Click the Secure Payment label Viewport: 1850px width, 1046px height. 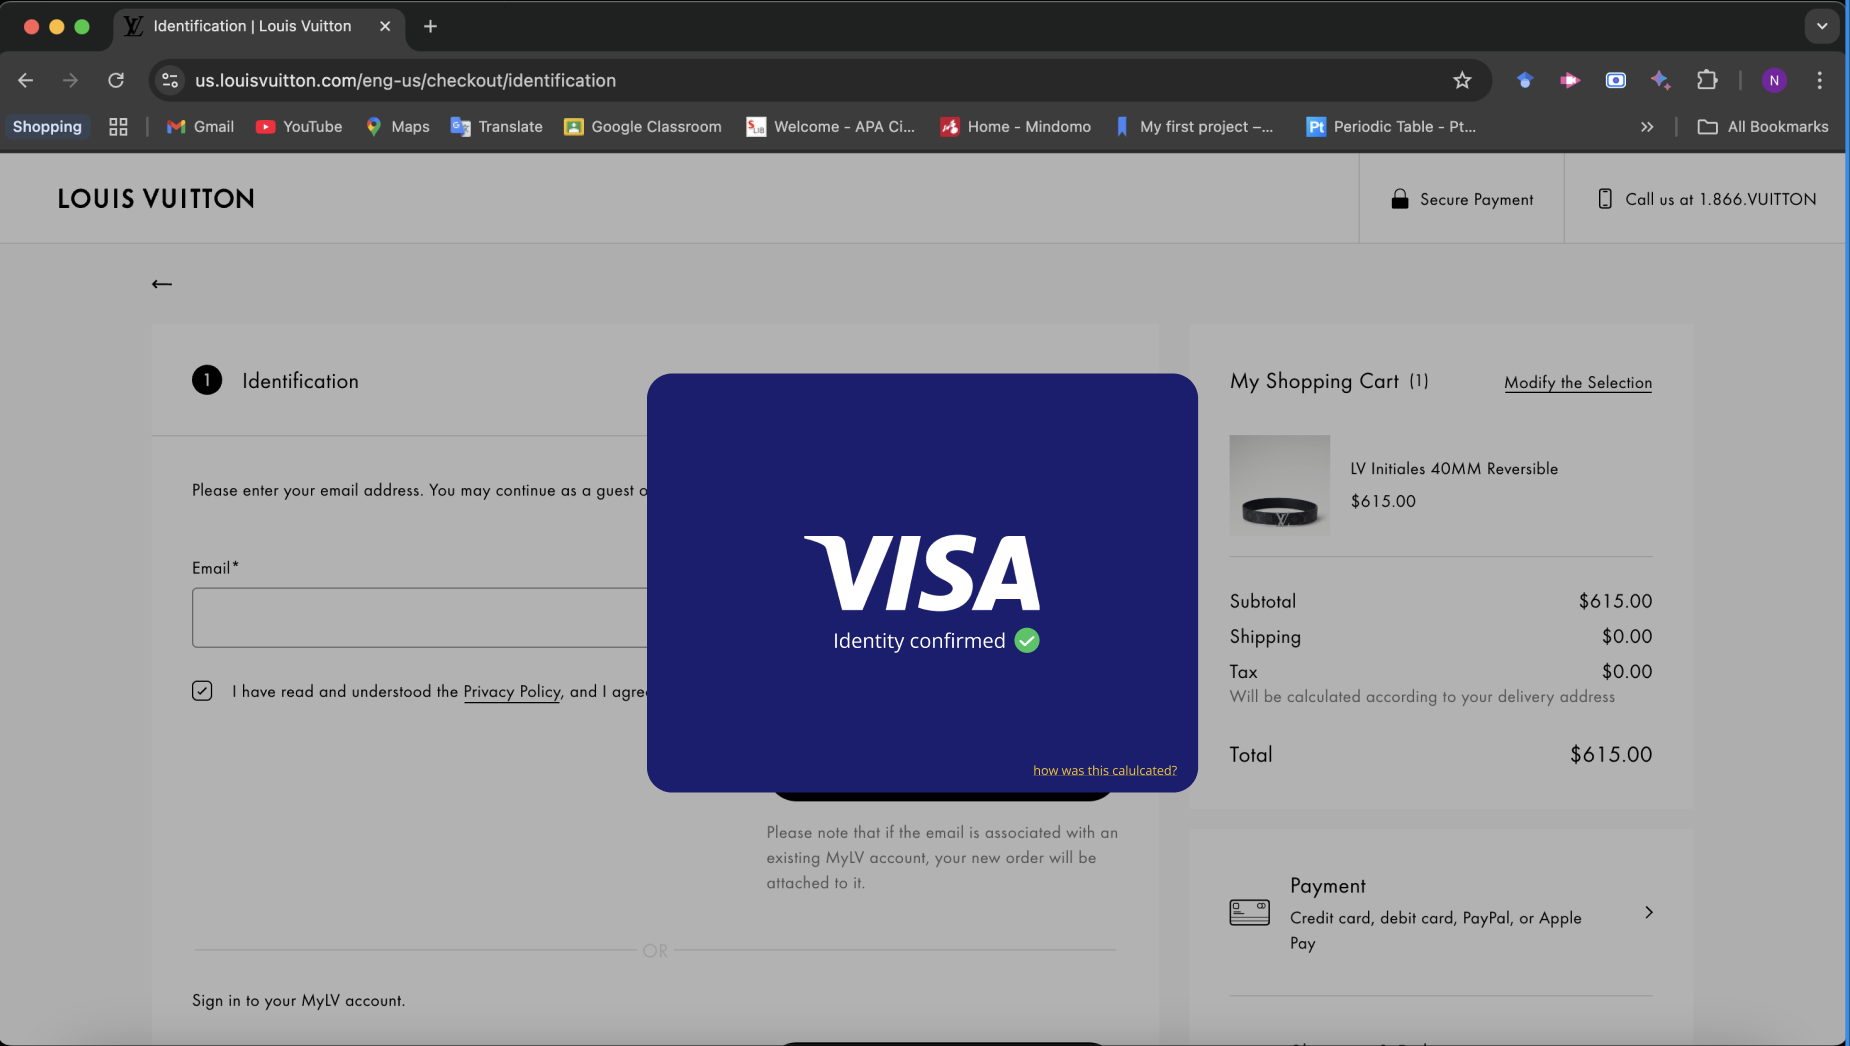tap(1477, 199)
